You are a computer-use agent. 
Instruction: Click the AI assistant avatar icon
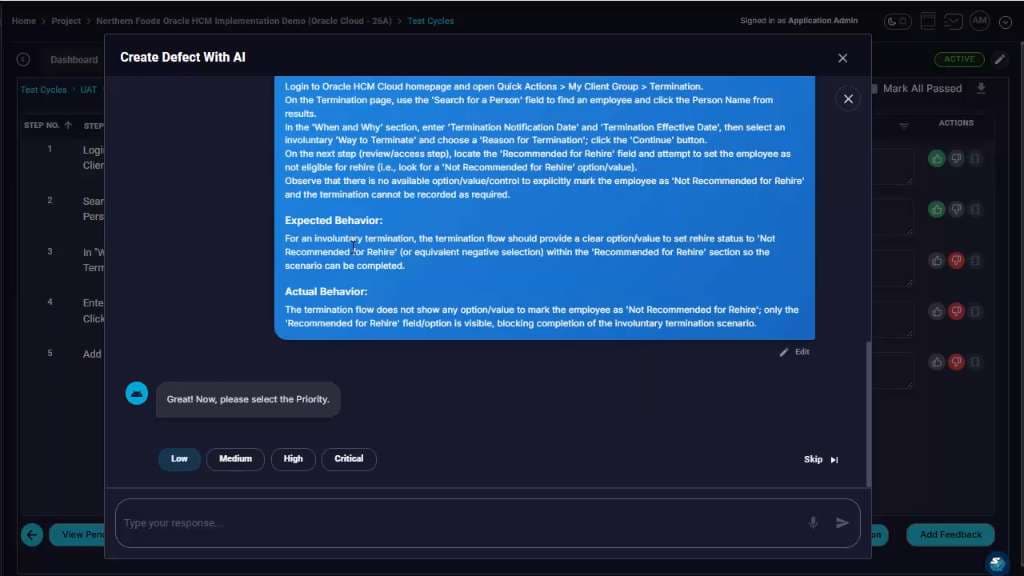point(136,393)
